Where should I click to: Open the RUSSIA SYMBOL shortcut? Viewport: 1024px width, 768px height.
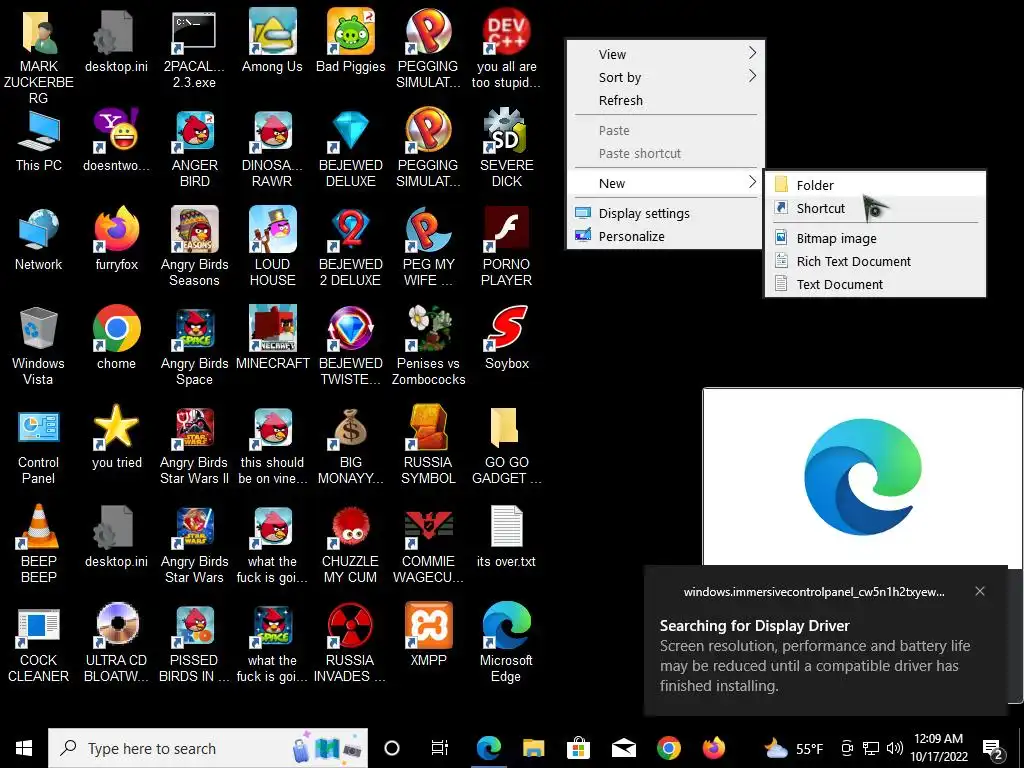tap(428, 445)
